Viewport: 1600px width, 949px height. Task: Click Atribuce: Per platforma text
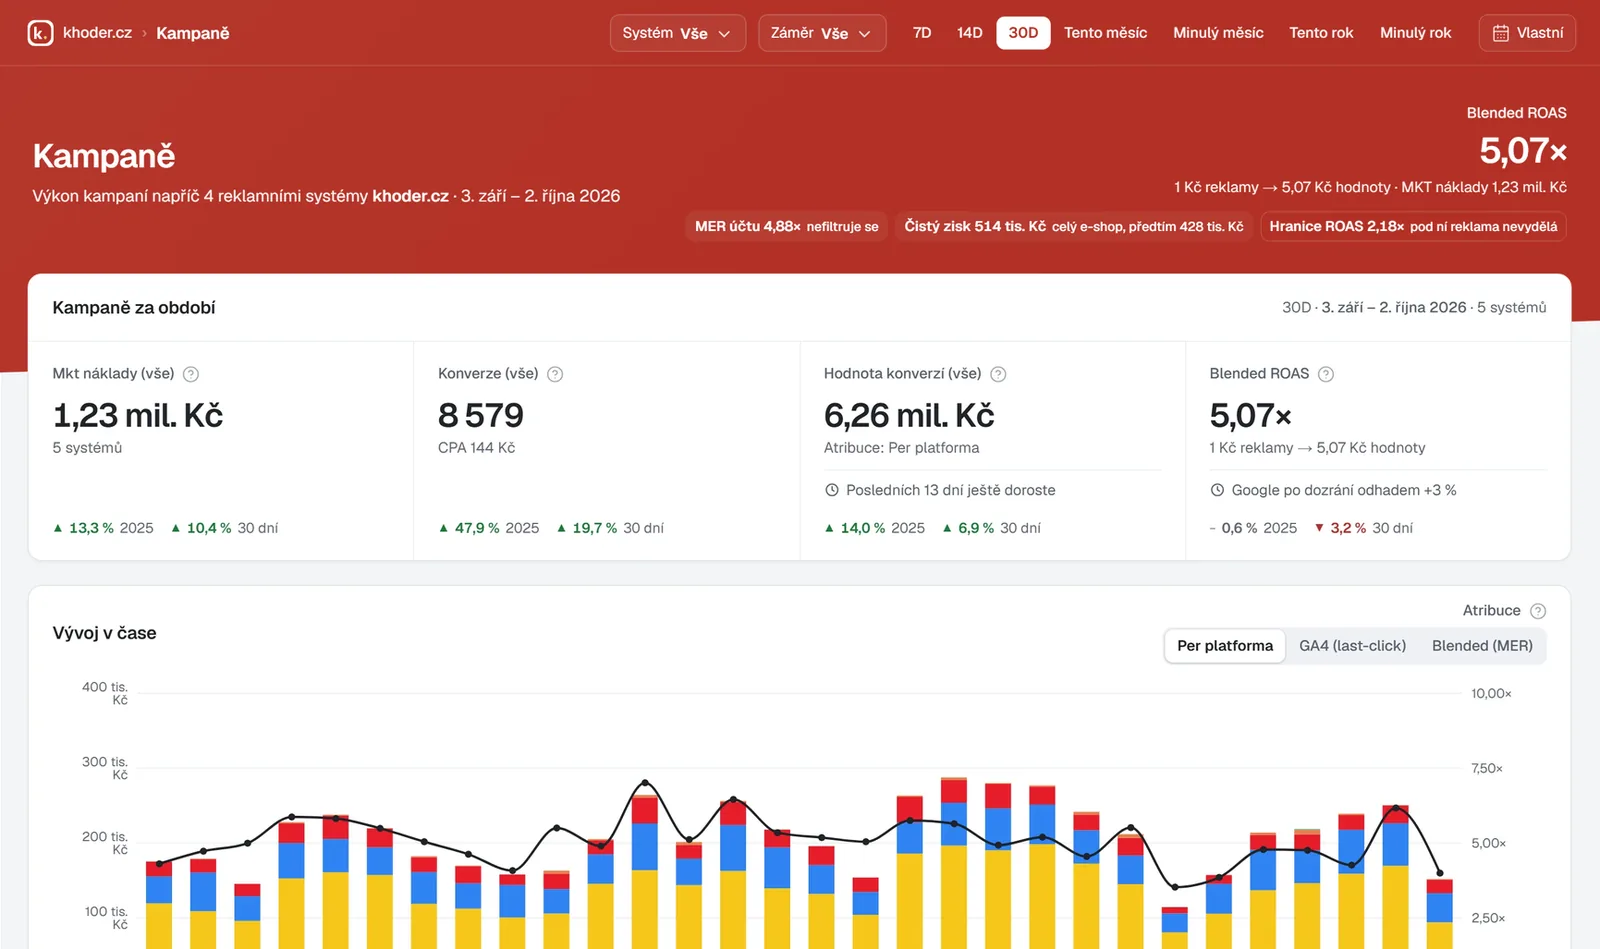901,448
